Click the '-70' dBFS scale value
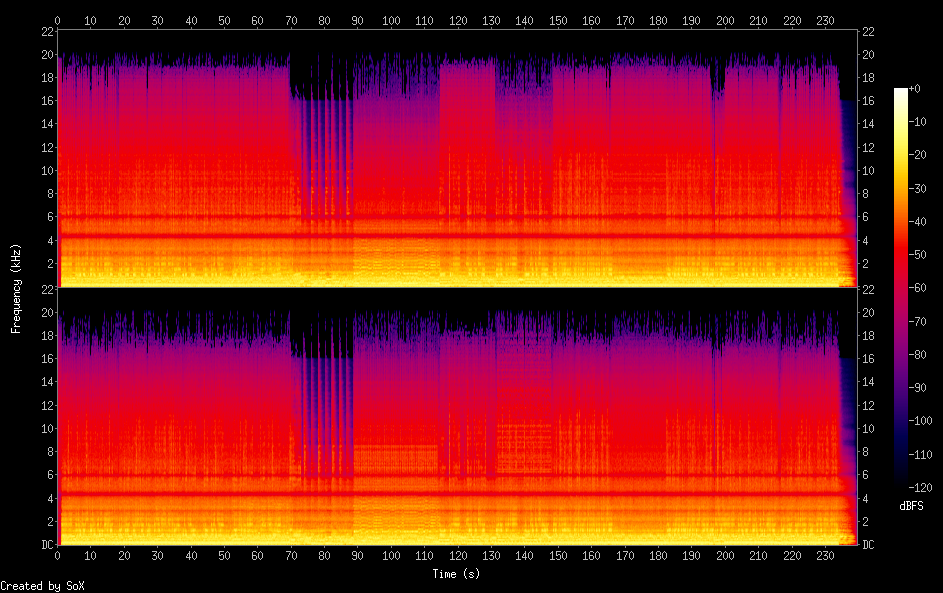This screenshot has width=943, height=593. (x=918, y=321)
